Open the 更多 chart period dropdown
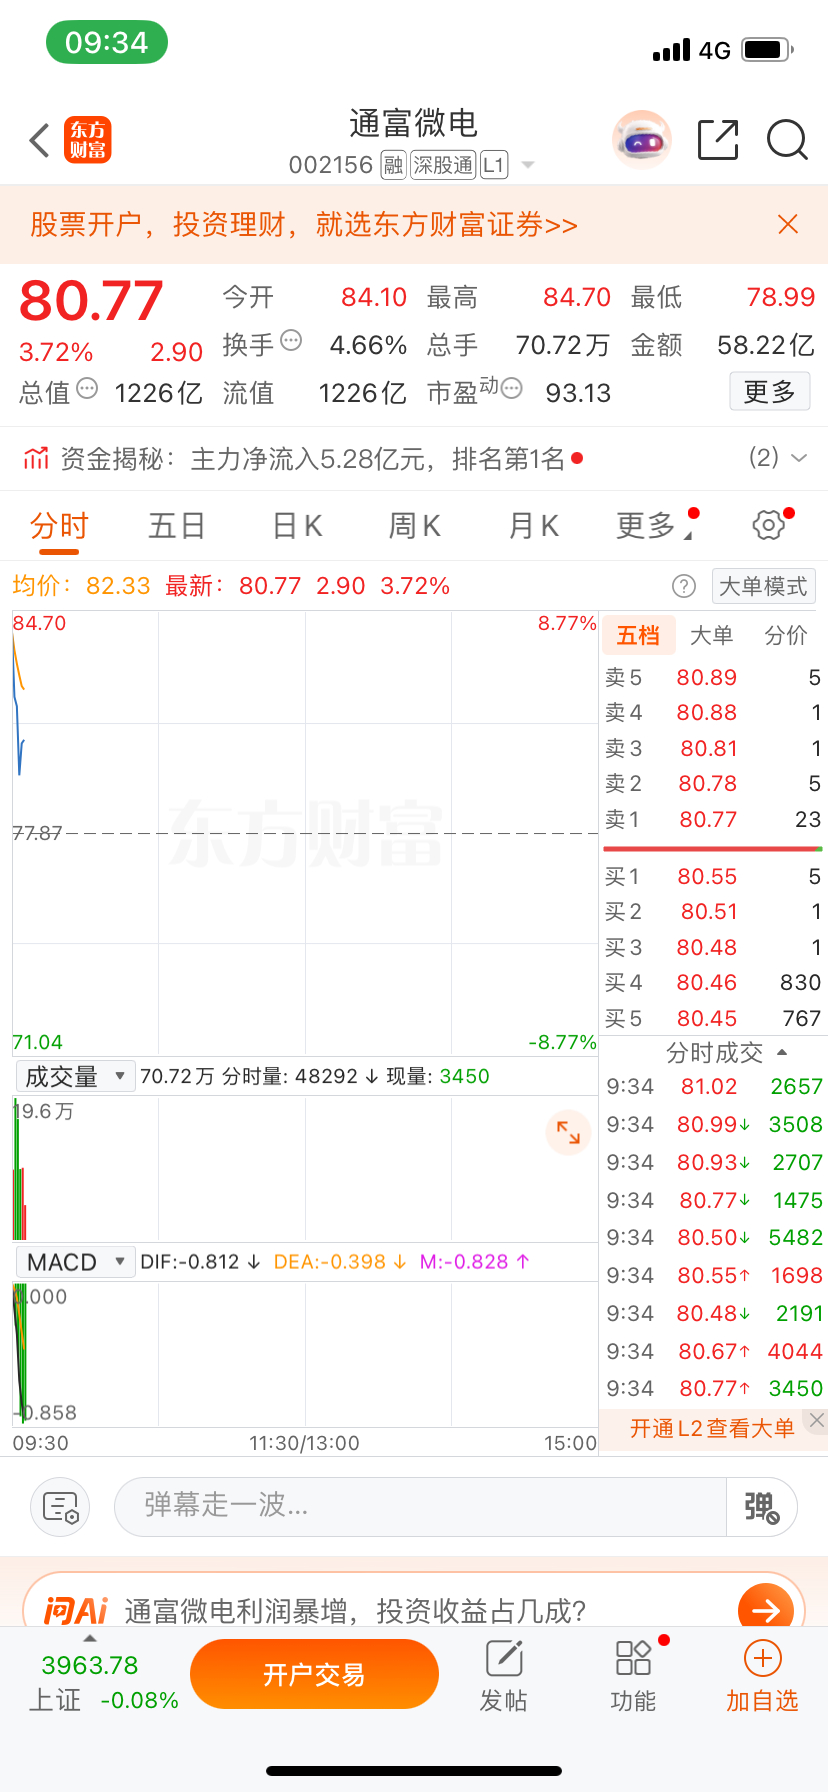This screenshot has width=828, height=1792. [x=656, y=525]
